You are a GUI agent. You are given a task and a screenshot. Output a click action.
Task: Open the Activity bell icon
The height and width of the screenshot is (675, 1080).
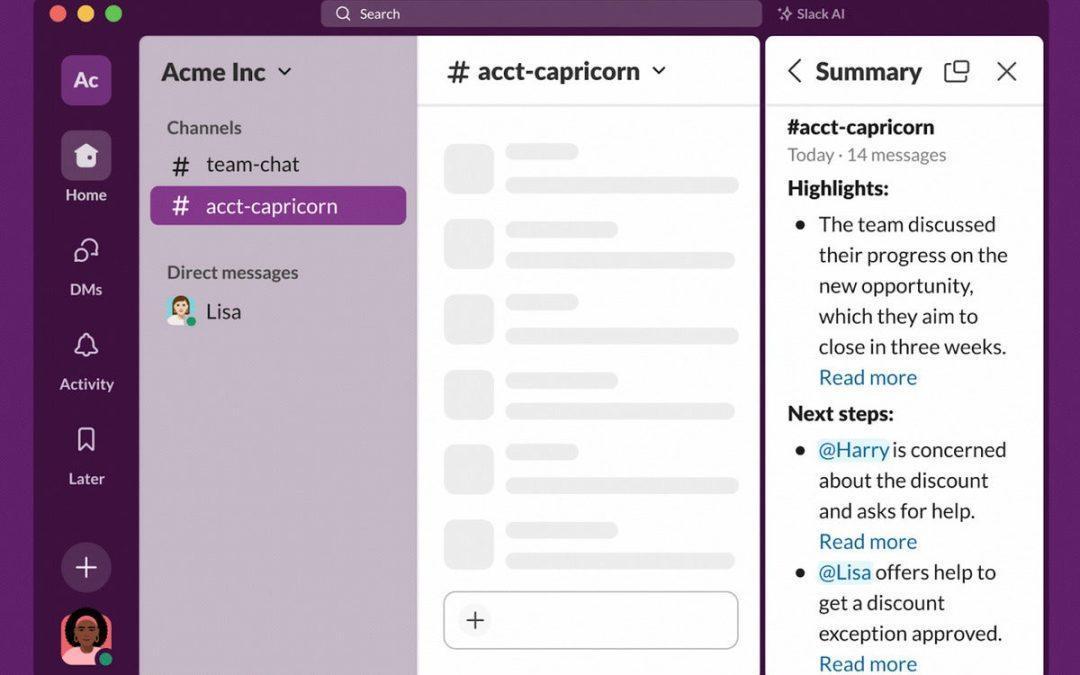tap(86, 345)
